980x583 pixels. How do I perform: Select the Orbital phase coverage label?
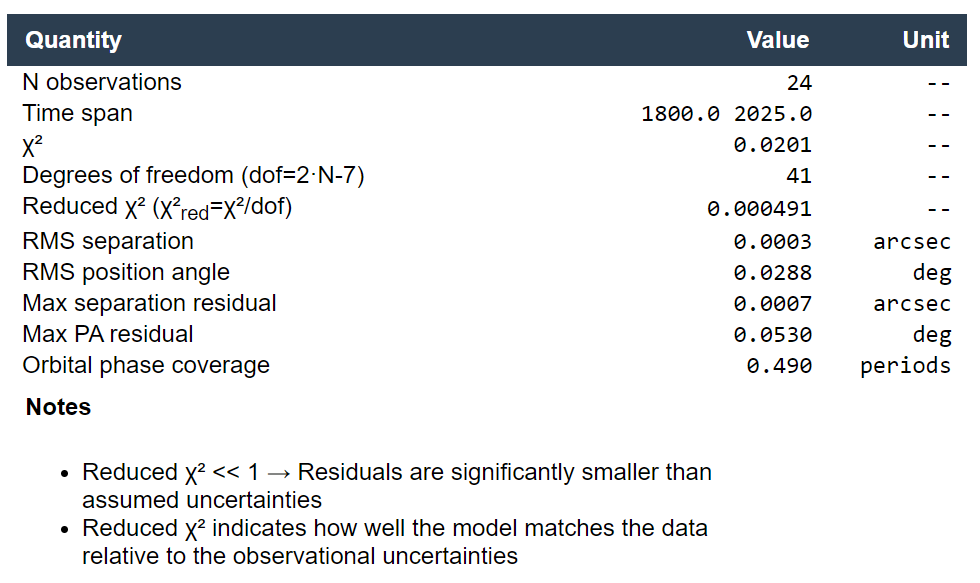146,365
